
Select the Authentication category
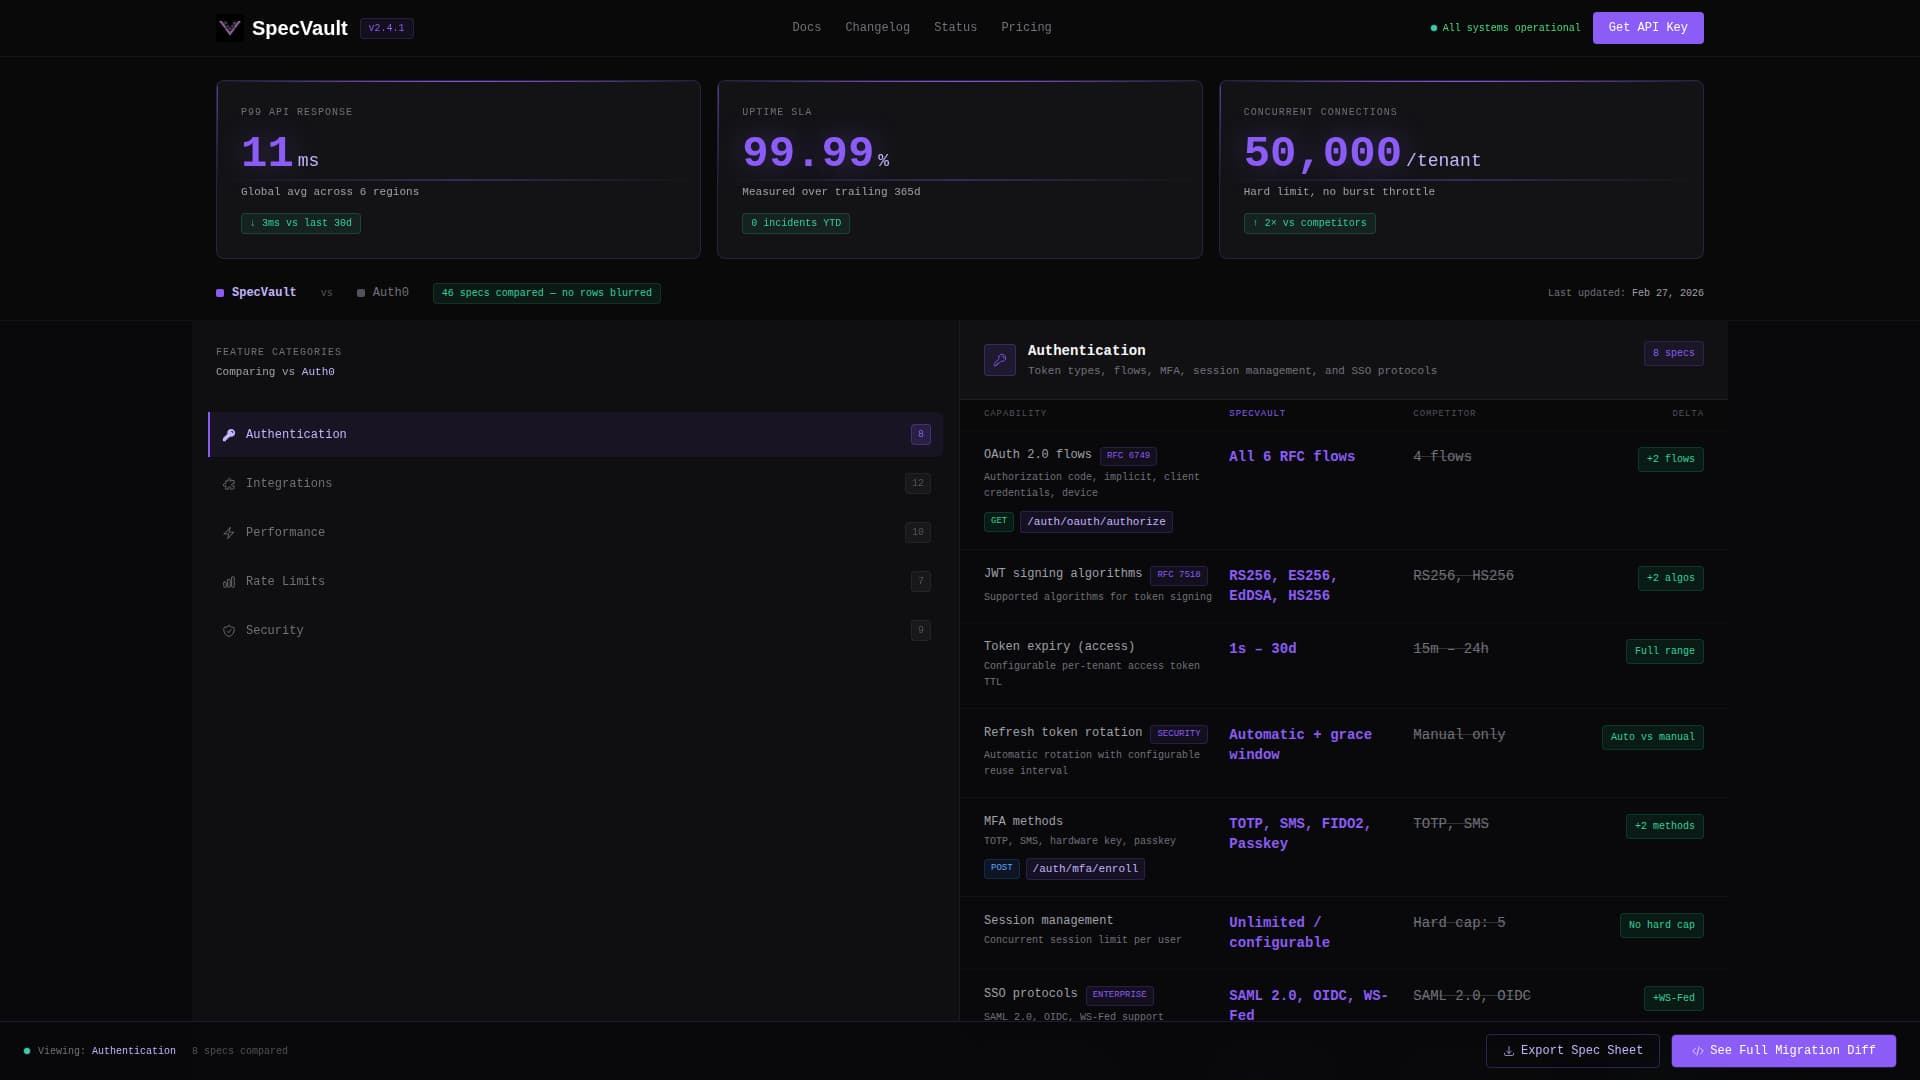pyautogui.click(x=575, y=434)
